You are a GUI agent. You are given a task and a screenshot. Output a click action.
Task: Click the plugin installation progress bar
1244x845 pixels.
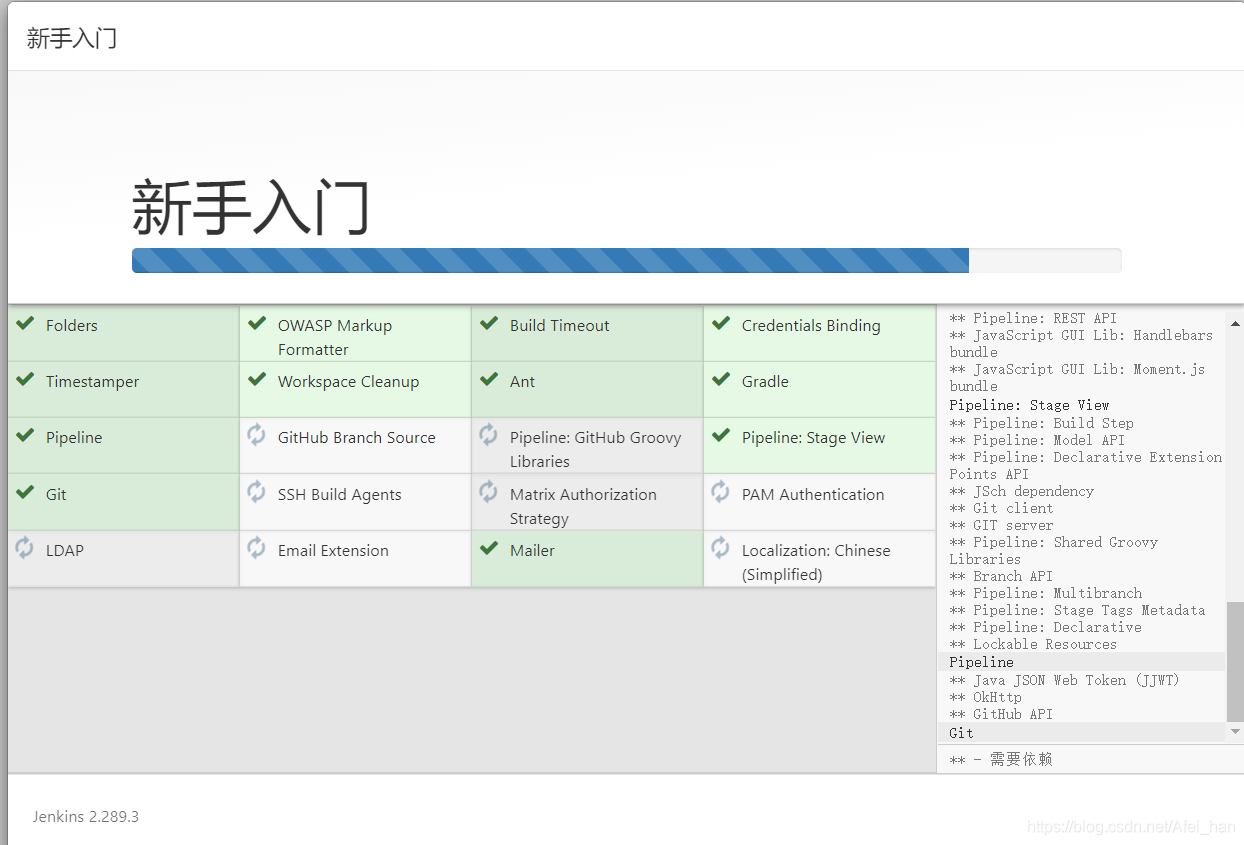(626, 260)
